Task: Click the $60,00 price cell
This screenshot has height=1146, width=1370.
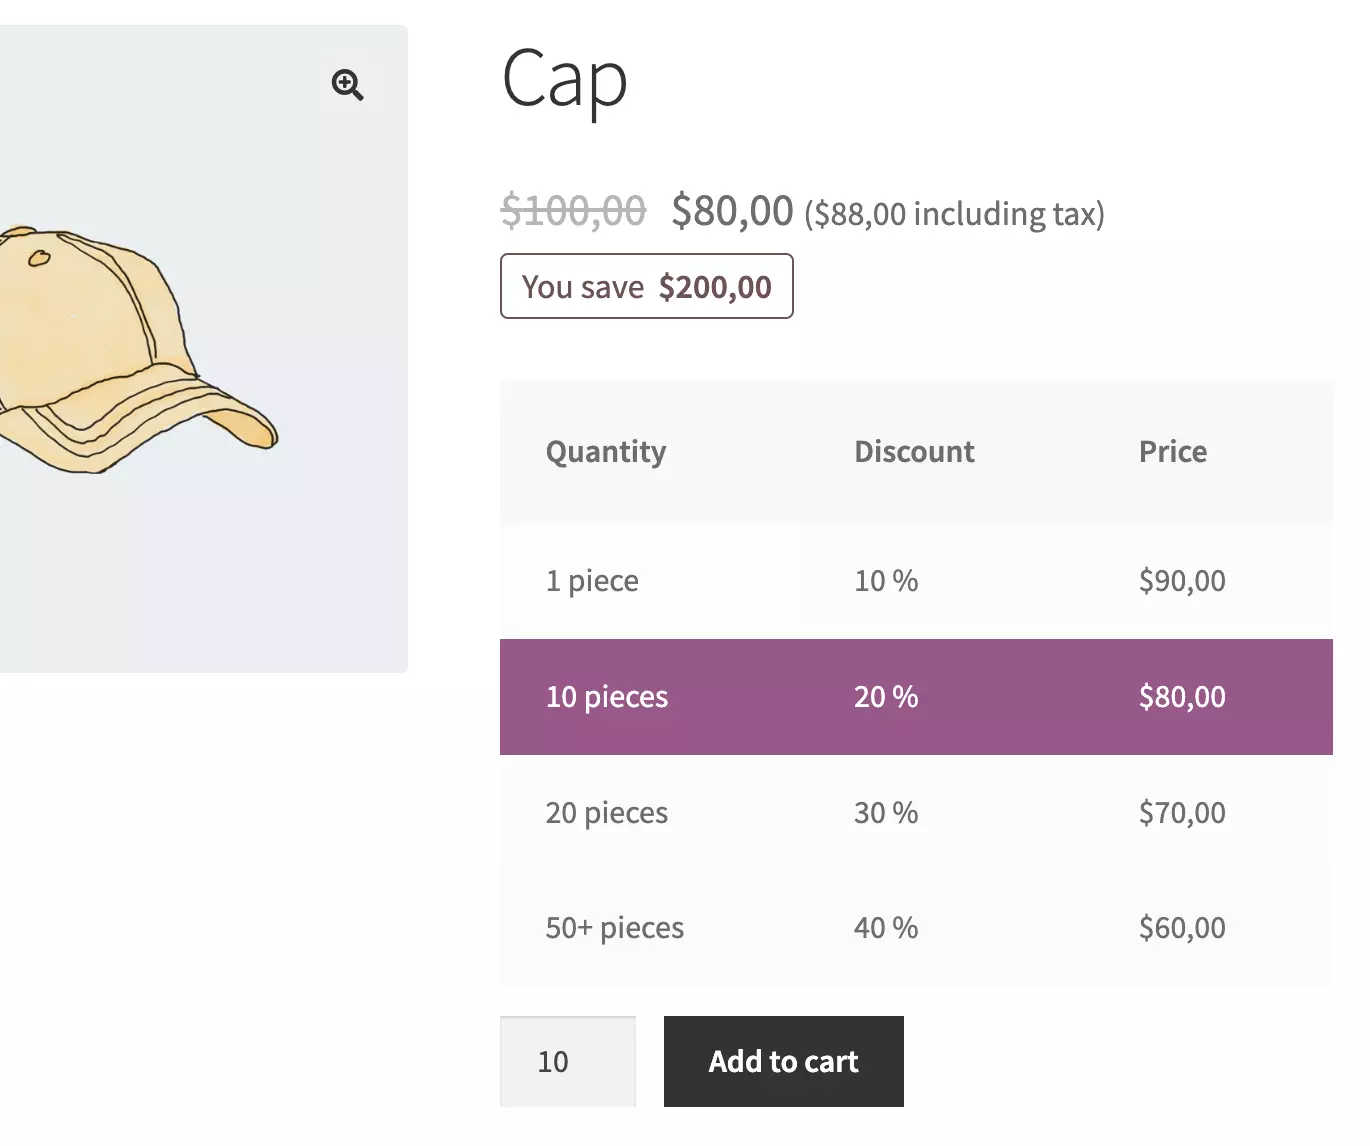Action: pyautogui.click(x=1182, y=928)
